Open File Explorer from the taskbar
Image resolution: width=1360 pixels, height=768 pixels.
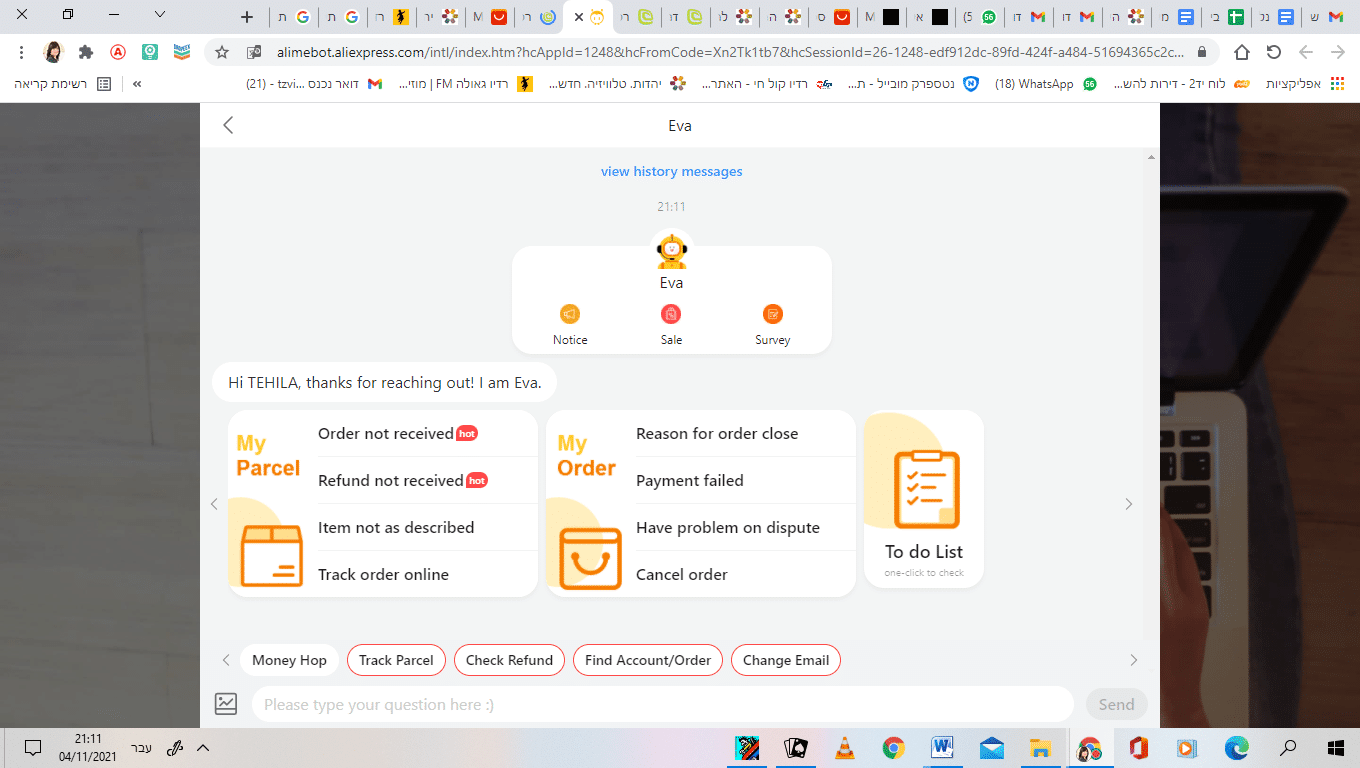coord(1041,748)
